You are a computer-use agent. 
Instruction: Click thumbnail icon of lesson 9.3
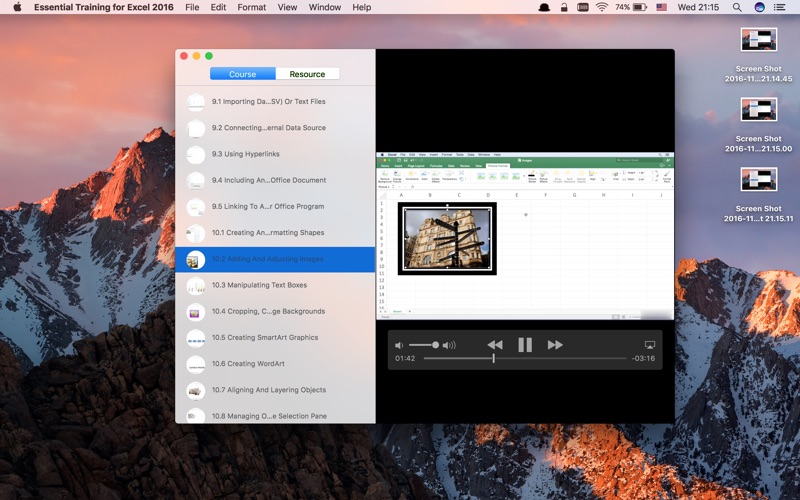click(195, 155)
